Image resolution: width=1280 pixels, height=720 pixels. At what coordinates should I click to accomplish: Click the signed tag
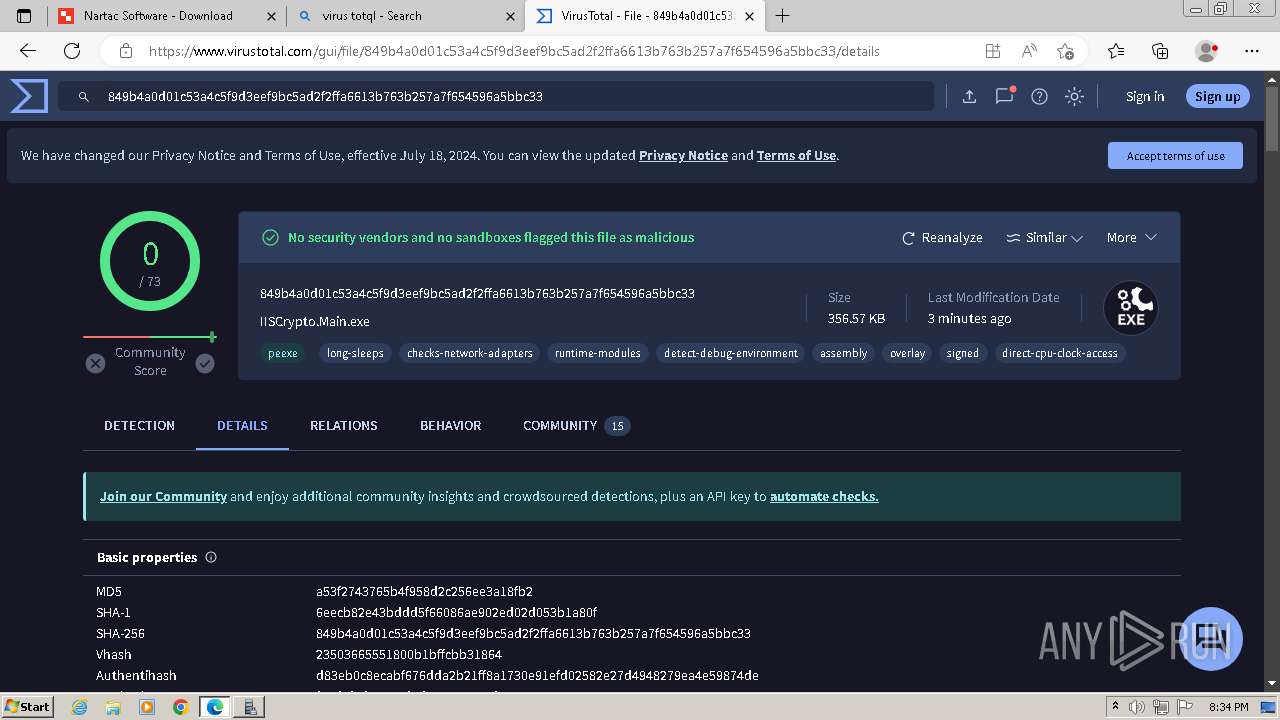962,353
